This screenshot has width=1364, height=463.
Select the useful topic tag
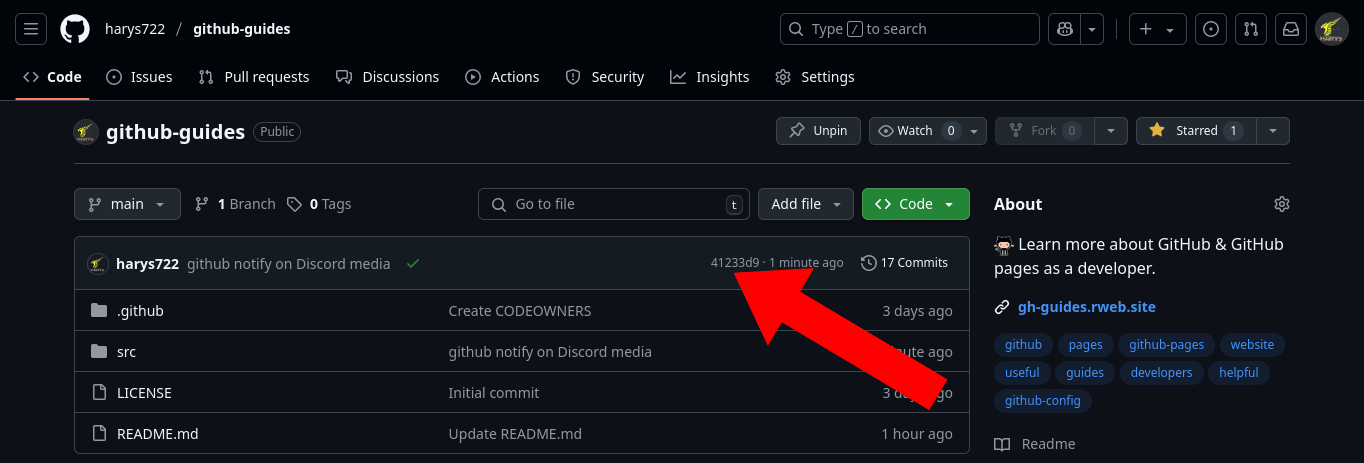point(1022,373)
